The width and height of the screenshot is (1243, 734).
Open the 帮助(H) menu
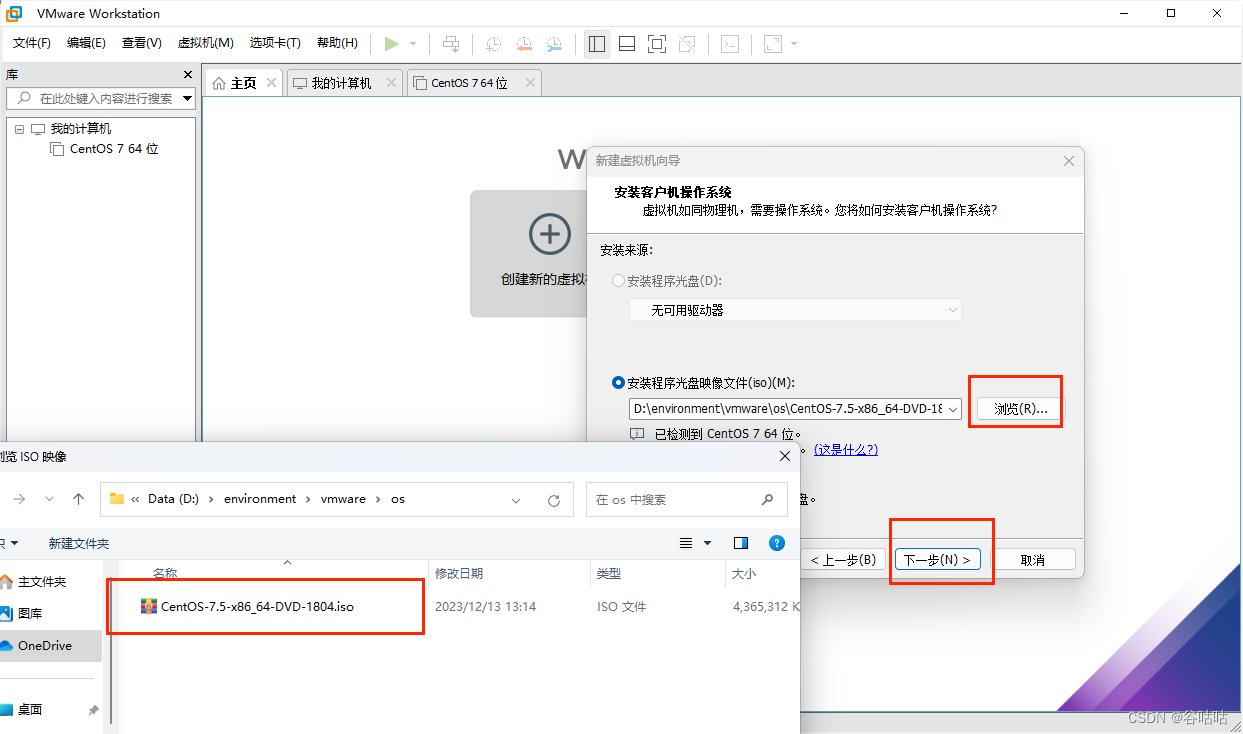[x=337, y=43]
